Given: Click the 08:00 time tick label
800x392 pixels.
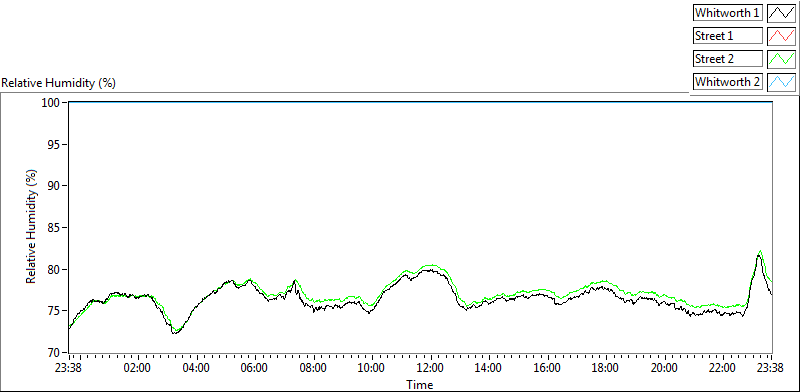Looking at the screenshot, I should pyautogui.click(x=313, y=368).
